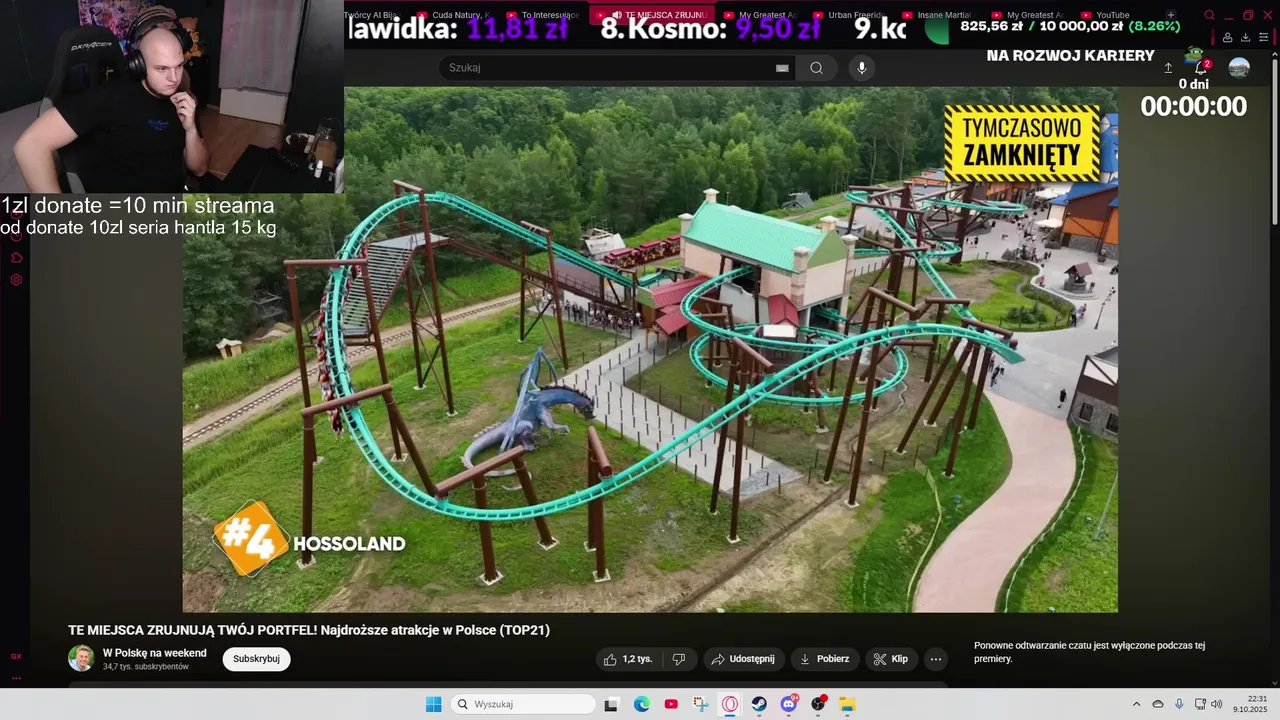
Task: Open the YouTube app in the taskbar
Action: point(671,704)
